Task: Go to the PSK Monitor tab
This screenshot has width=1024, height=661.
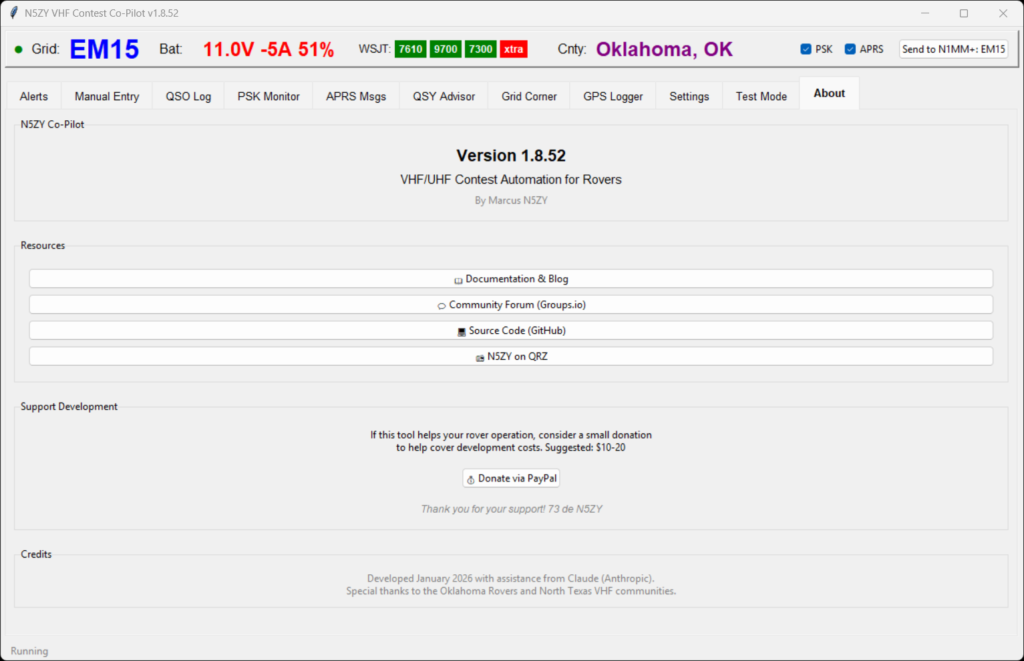Action: (268, 96)
